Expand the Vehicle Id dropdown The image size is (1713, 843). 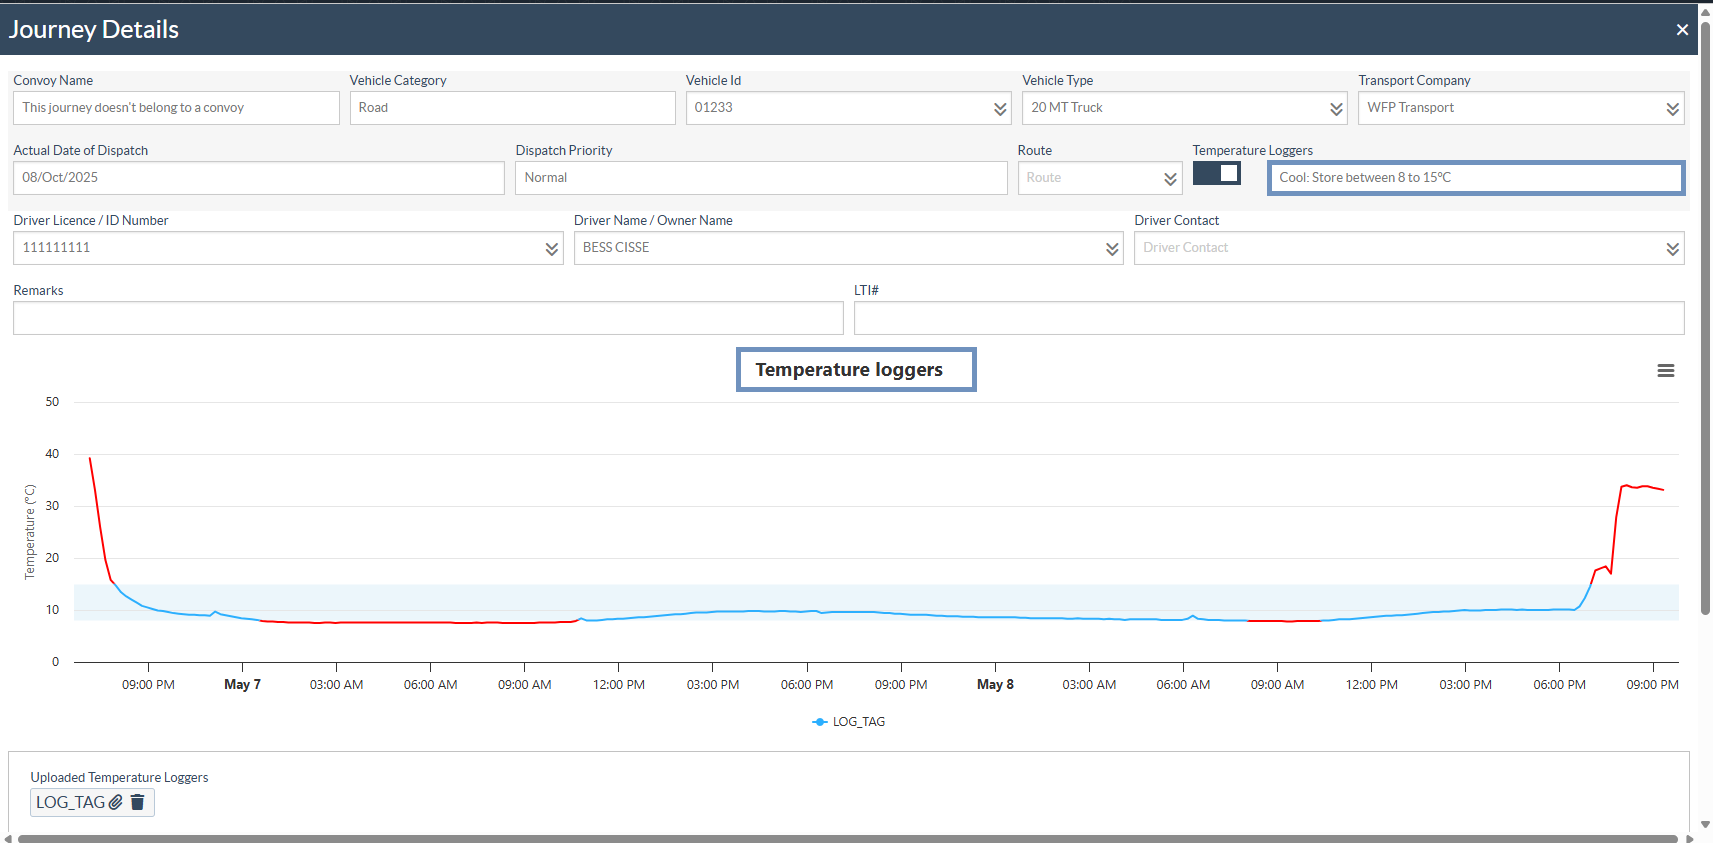click(x=1000, y=109)
